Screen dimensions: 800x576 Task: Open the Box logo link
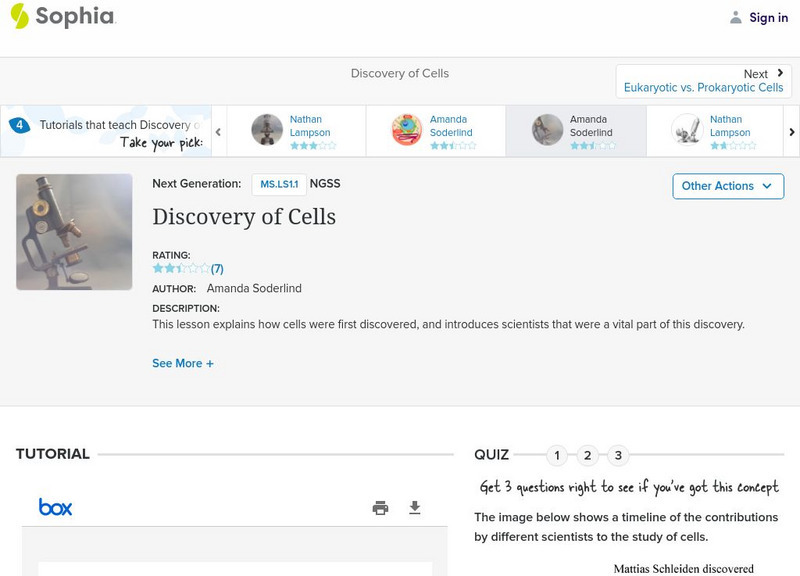tap(55, 508)
